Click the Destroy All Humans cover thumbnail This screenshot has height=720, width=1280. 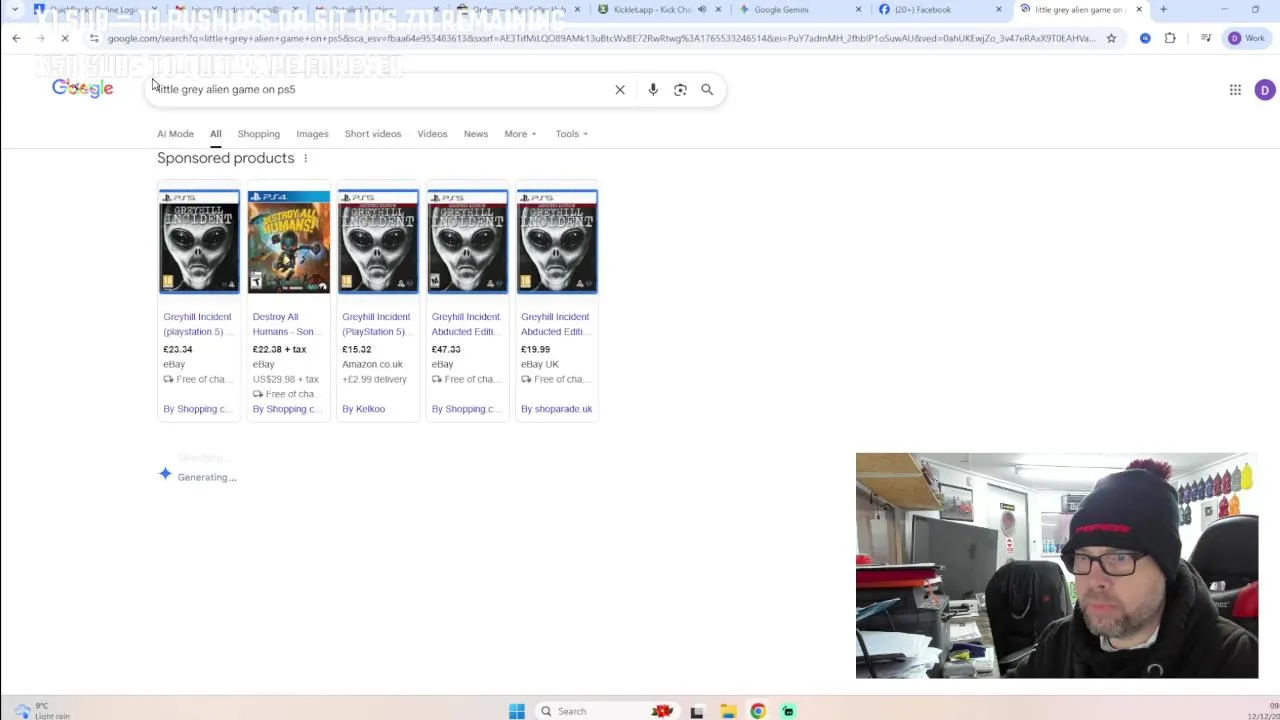click(x=289, y=242)
